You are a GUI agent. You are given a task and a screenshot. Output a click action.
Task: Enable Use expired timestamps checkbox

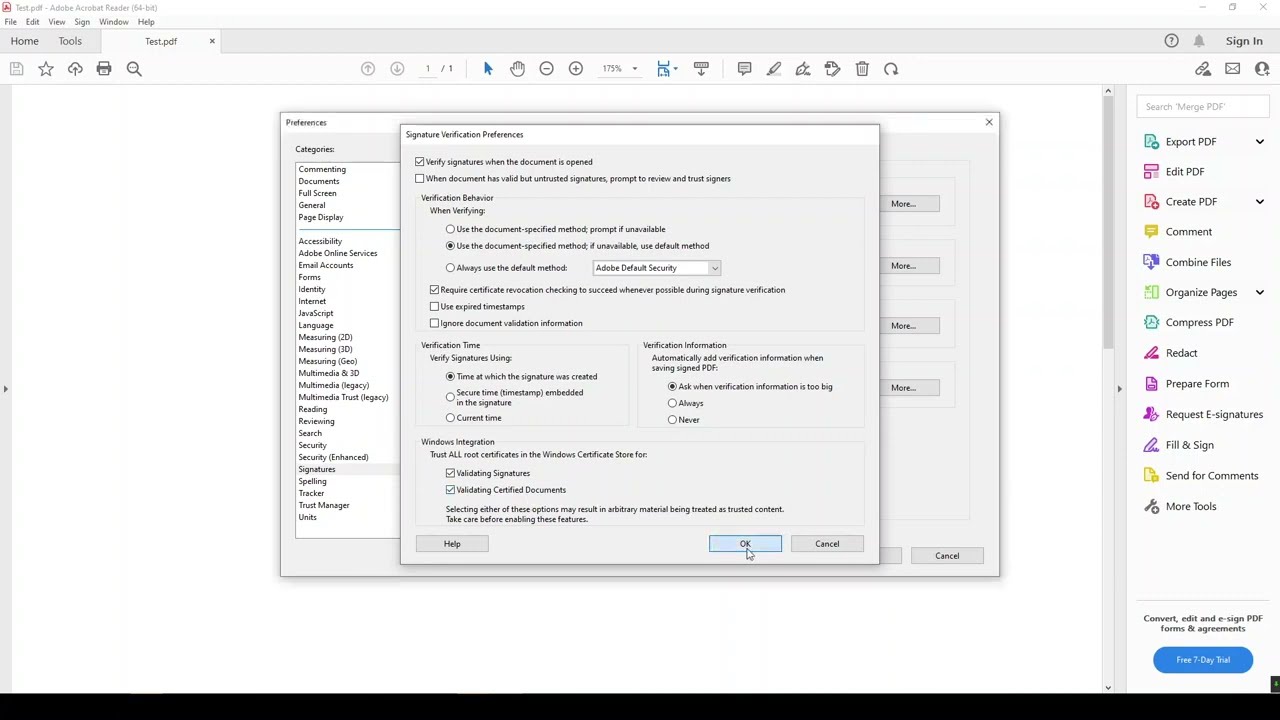point(435,307)
